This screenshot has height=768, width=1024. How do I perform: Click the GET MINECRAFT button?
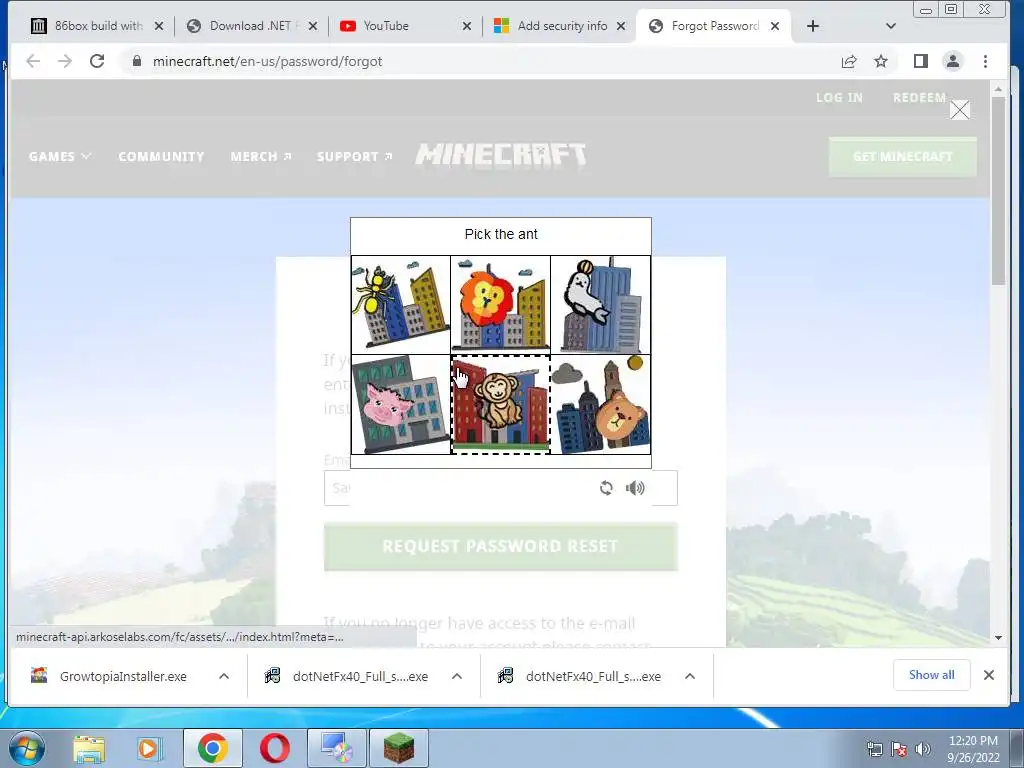tap(903, 157)
